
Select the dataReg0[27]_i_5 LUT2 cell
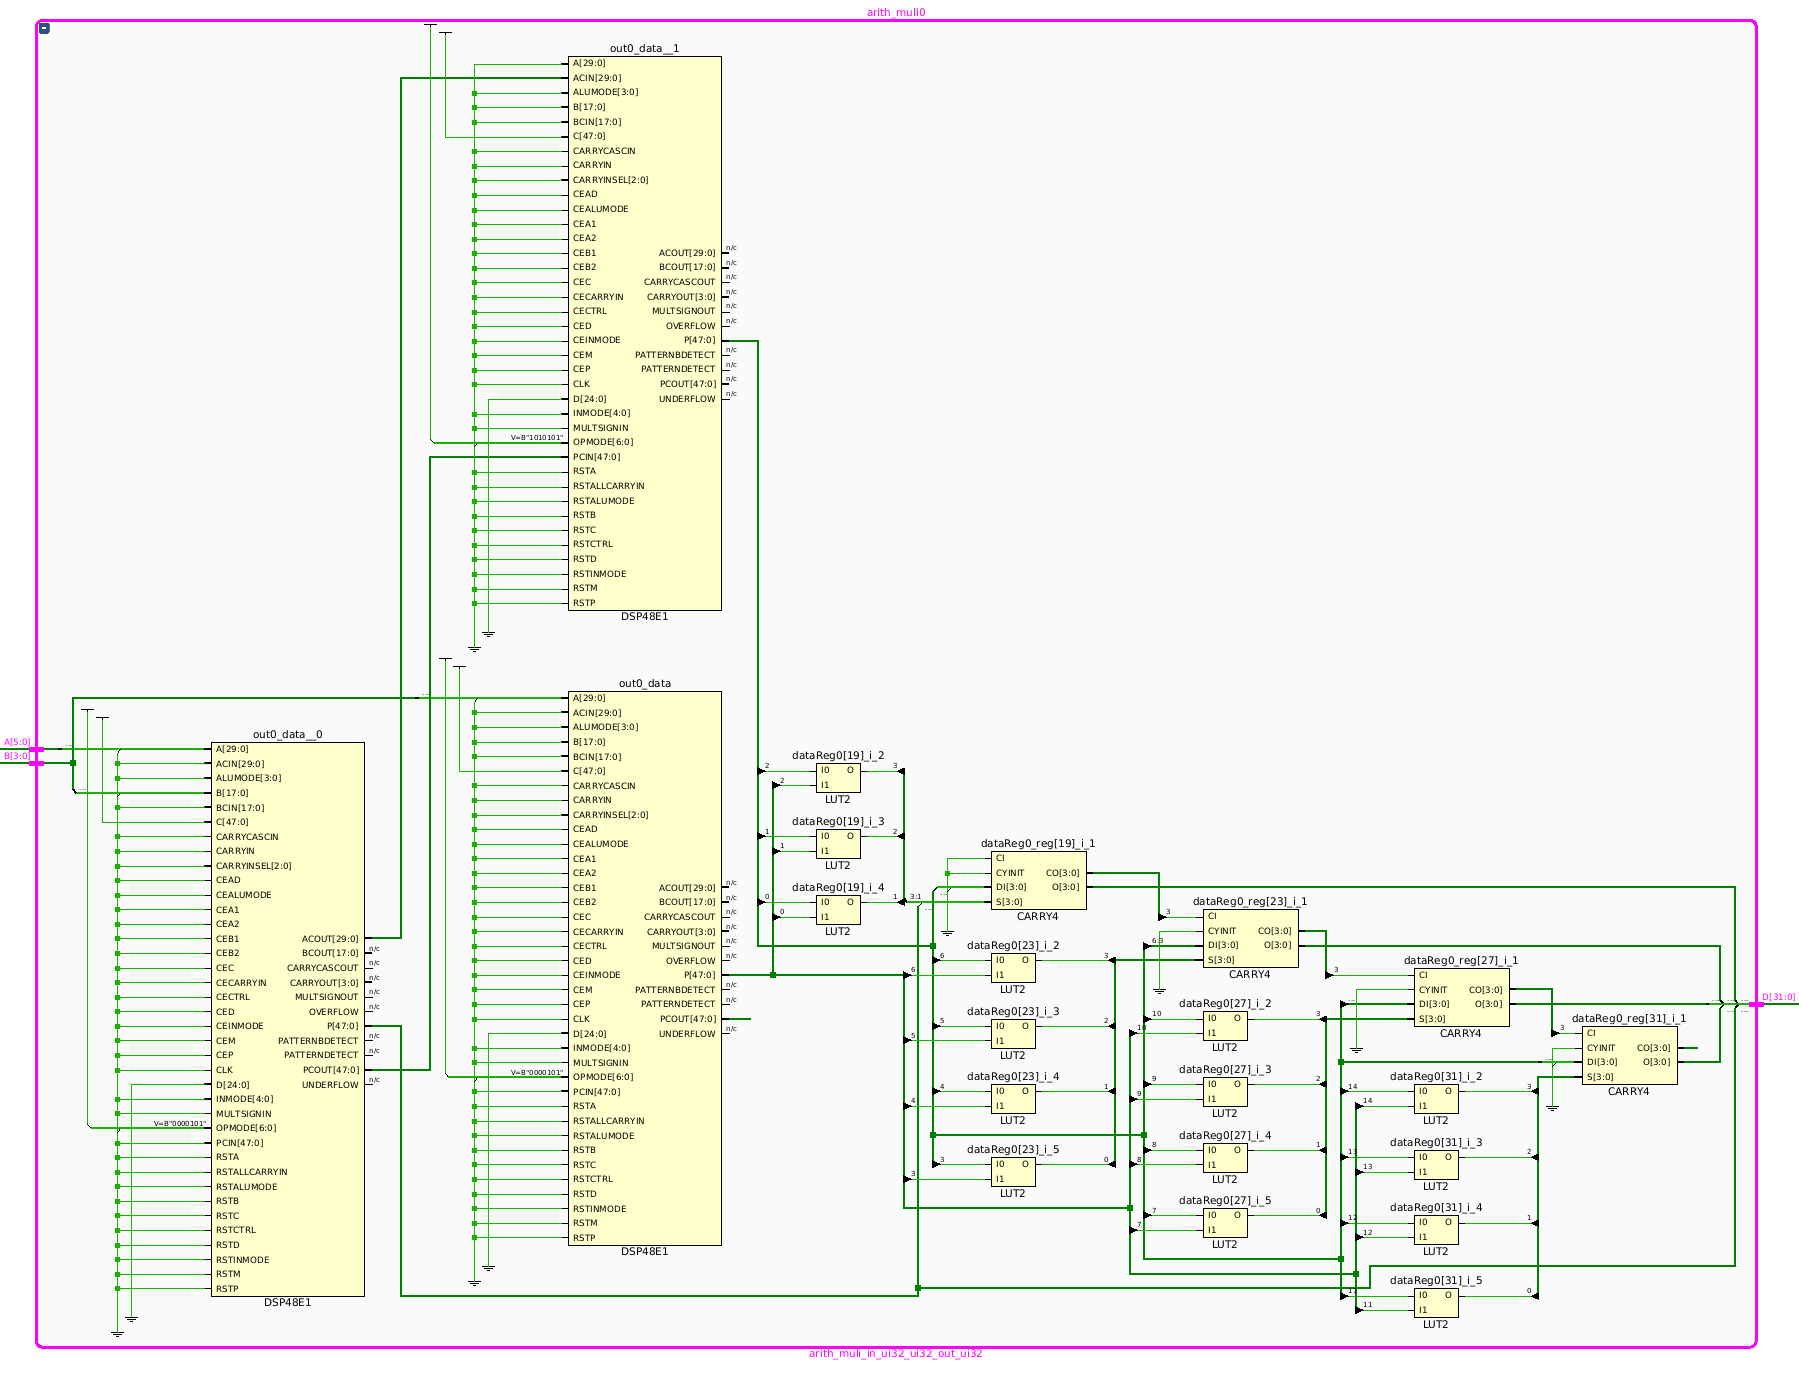[x=1225, y=1223]
